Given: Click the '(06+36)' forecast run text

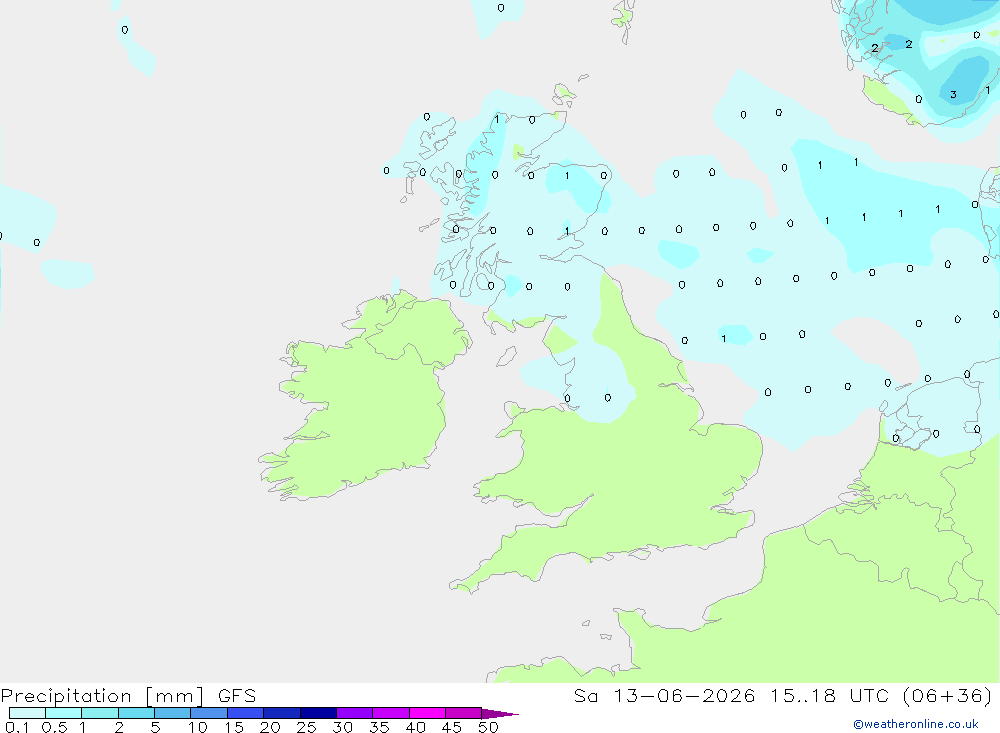Looking at the screenshot, I should point(948,695).
